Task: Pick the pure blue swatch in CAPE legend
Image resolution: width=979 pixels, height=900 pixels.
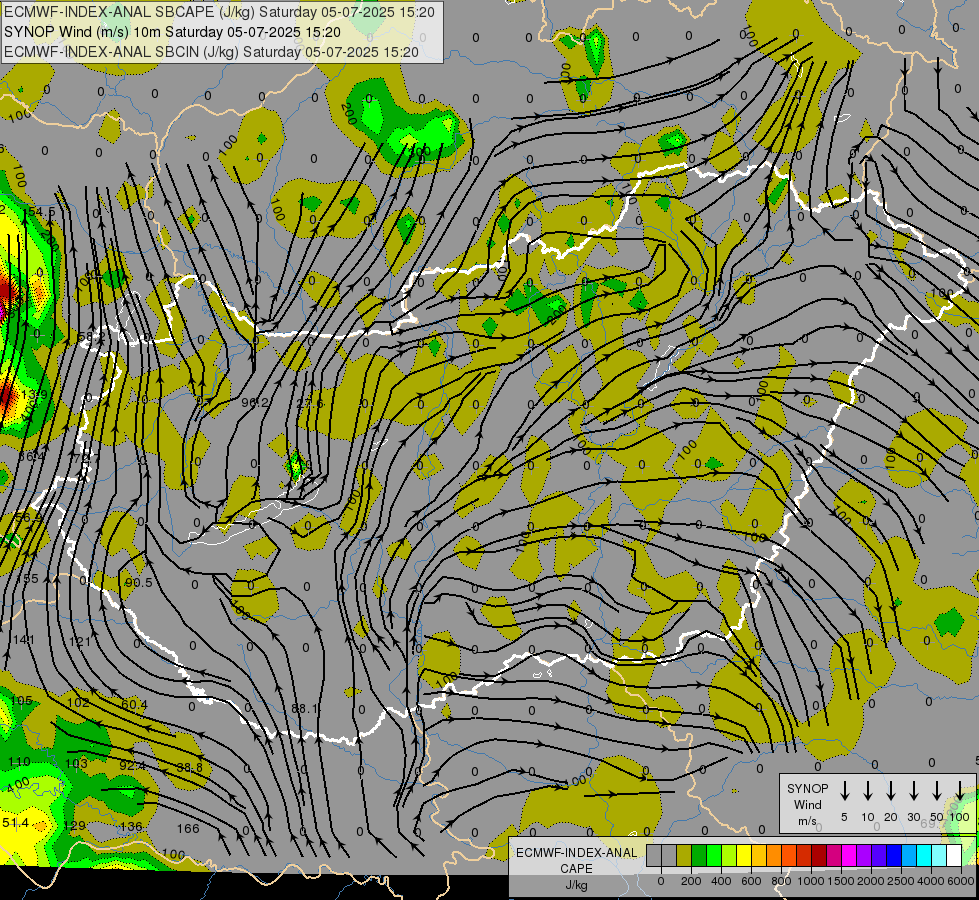Action: click(893, 855)
